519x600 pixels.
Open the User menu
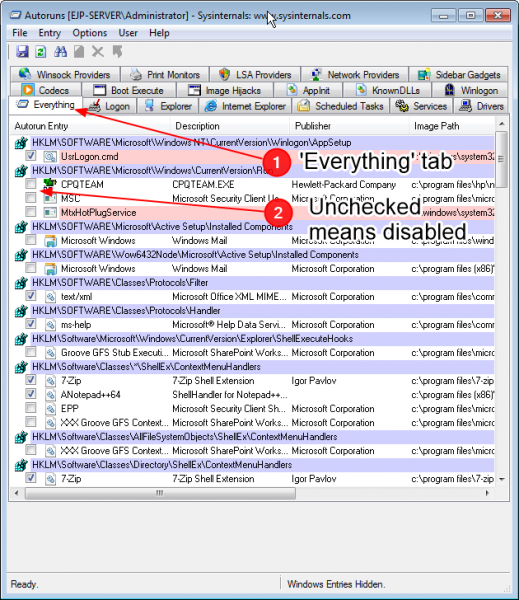pyautogui.click(x=128, y=33)
